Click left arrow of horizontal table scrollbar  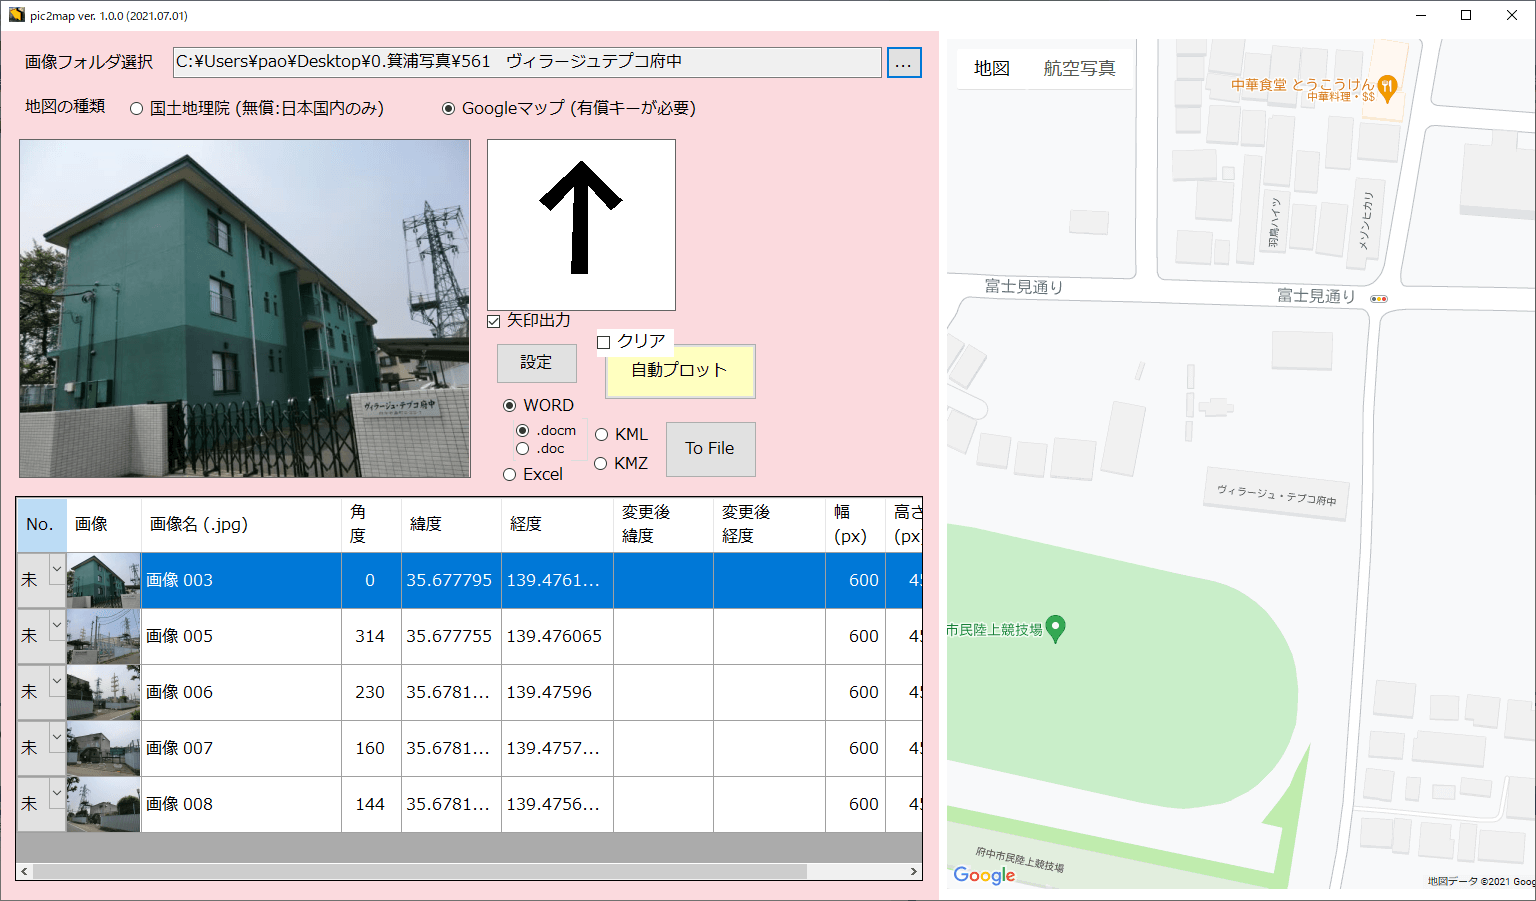point(25,872)
